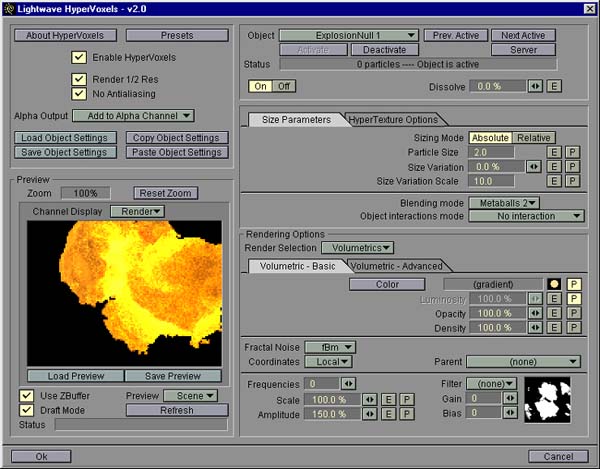
Task: Open the Filter (none) dropdown
Action: click(492, 384)
